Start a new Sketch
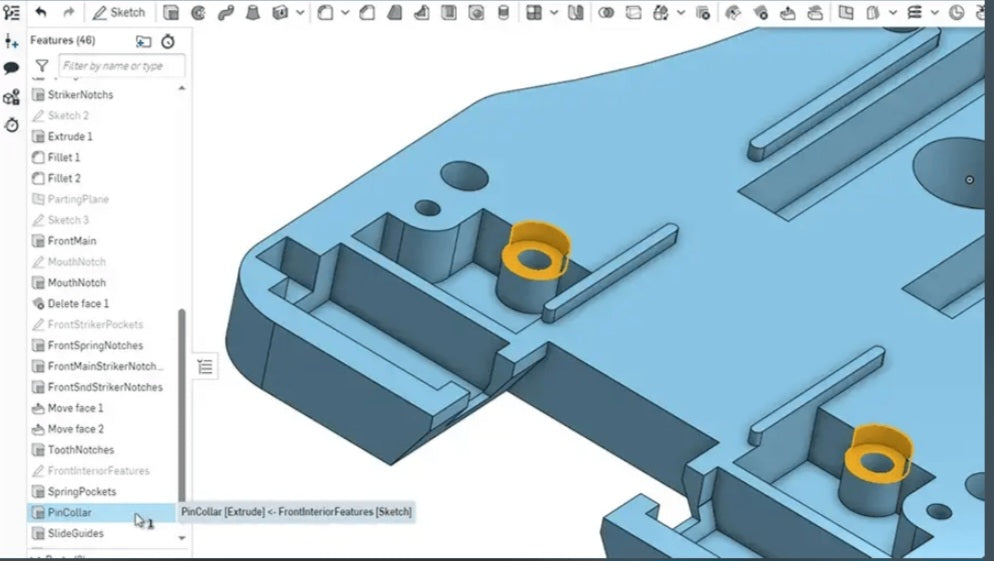994x561 pixels. [119, 13]
